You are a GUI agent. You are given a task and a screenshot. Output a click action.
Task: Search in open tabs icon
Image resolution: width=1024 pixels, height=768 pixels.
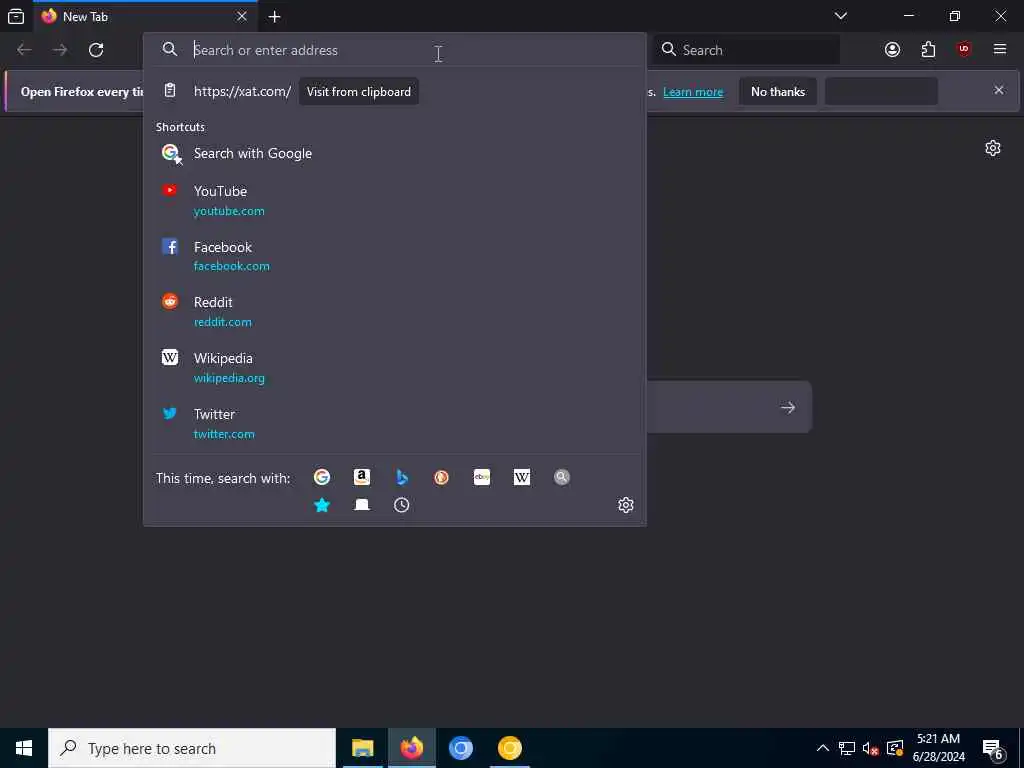pyautogui.click(x=362, y=505)
